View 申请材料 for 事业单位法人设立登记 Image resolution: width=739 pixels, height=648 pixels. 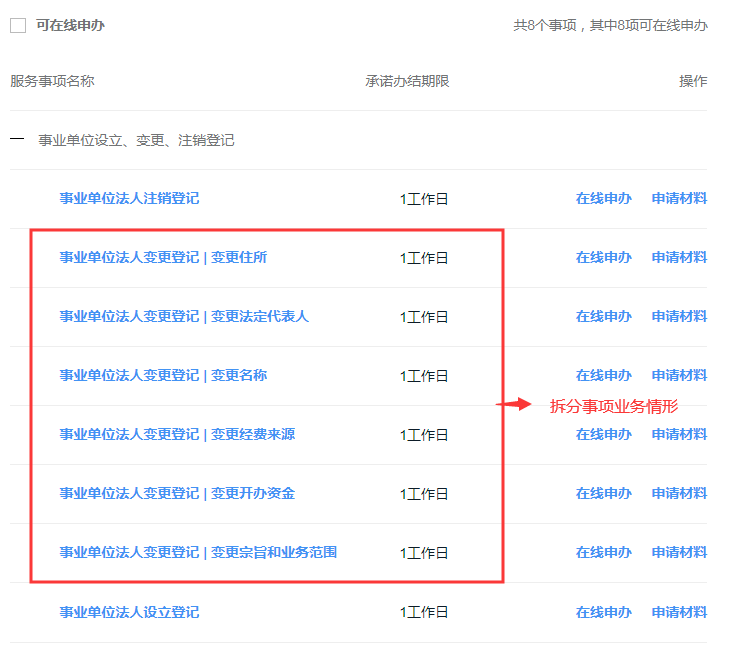point(679,611)
